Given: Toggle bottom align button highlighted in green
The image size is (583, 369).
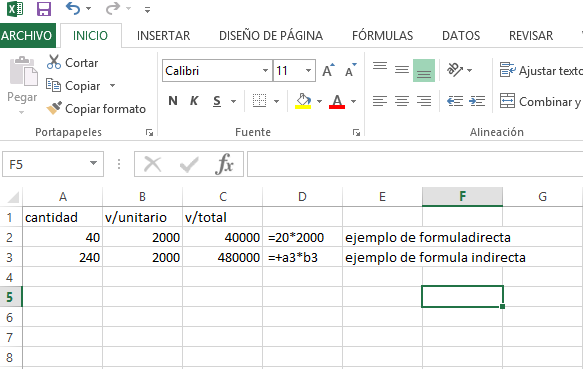Looking at the screenshot, I should coord(424,70).
